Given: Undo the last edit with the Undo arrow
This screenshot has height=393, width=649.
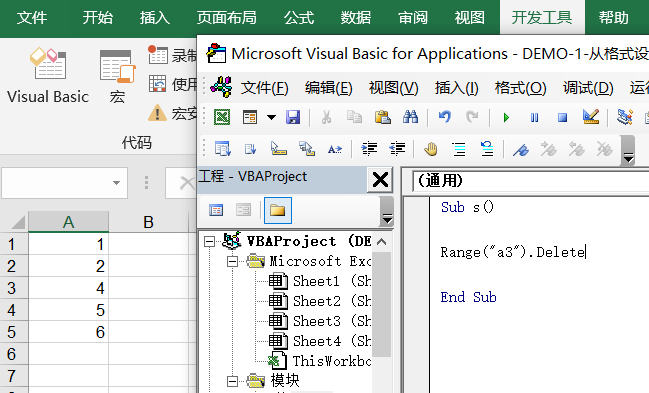Looking at the screenshot, I should [x=445, y=117].
